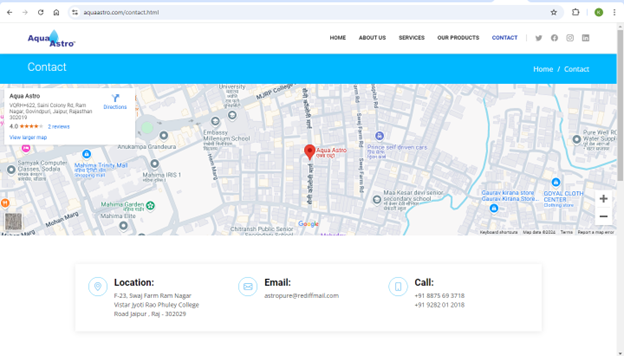Image resolution: width=629 pixels, height=364 pixels.
Task: Click the Contact breadcrumb link
Action: tap(576, 69)
